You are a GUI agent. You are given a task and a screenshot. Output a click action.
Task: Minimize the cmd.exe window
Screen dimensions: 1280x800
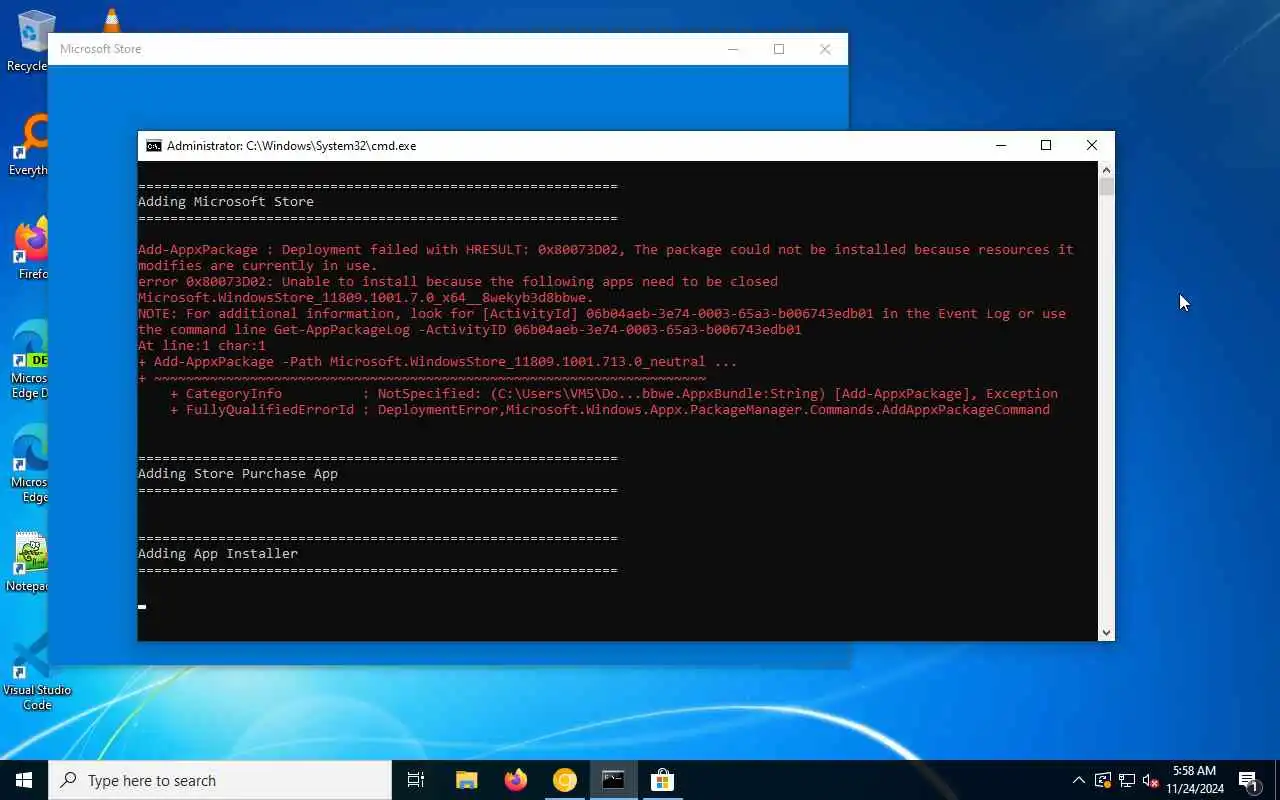pyautogui.click(x=1000, y=146)
